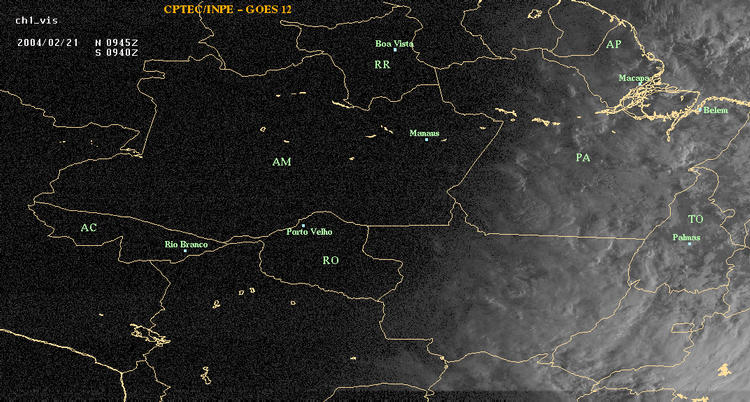Select the AC state label
This screenshot has height=402, width=750.
pyautogui.click(x=88, y=228)
